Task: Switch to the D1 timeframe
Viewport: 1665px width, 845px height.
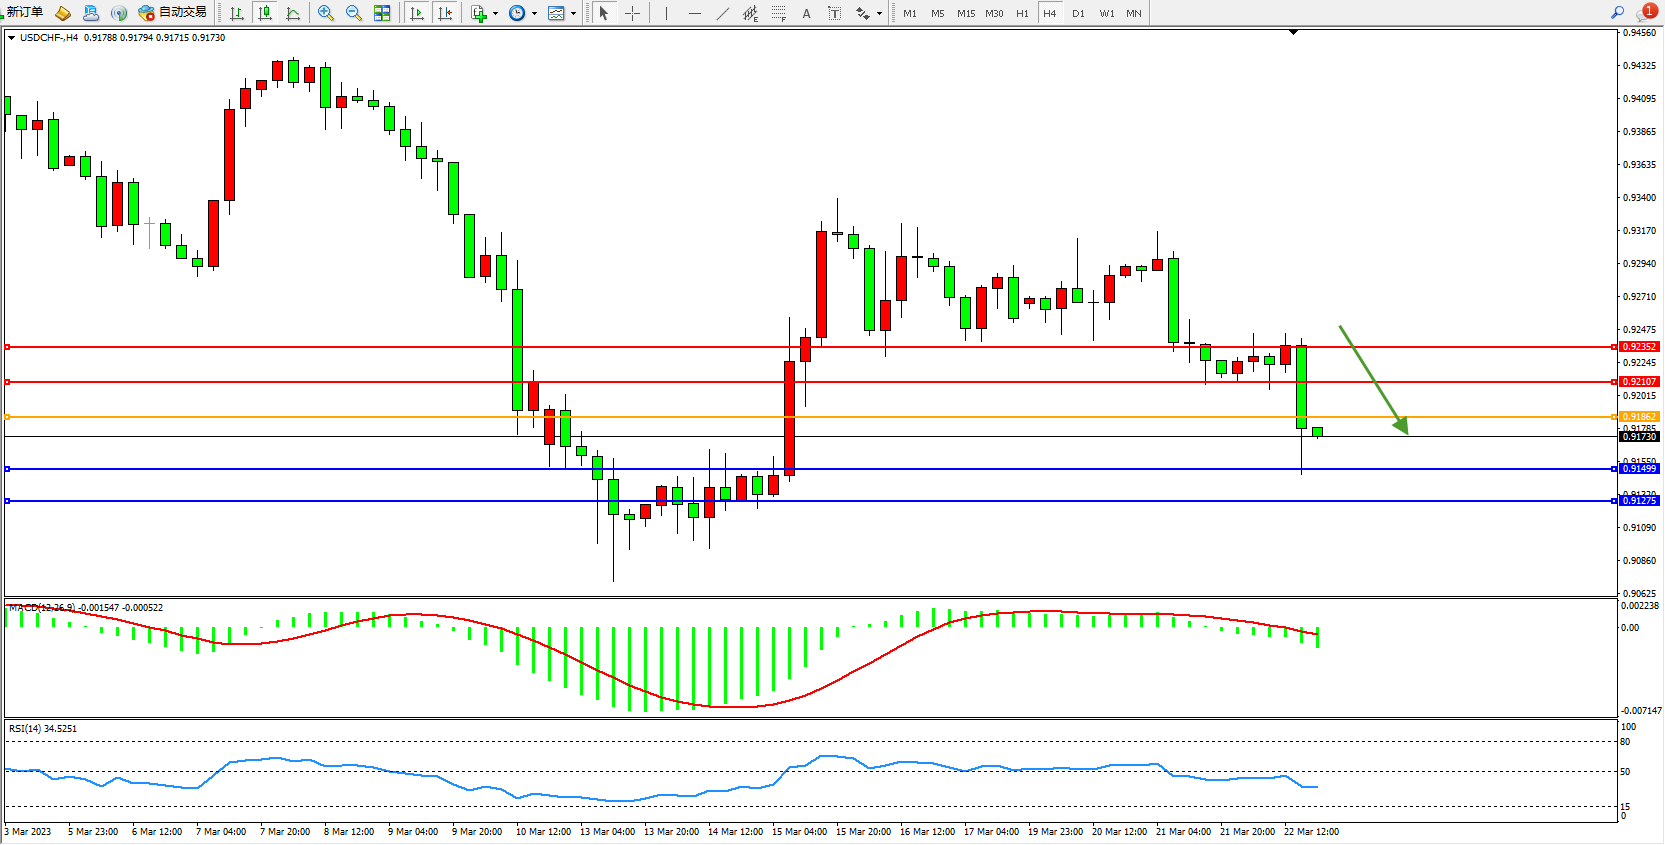Action: (1078, 13)
